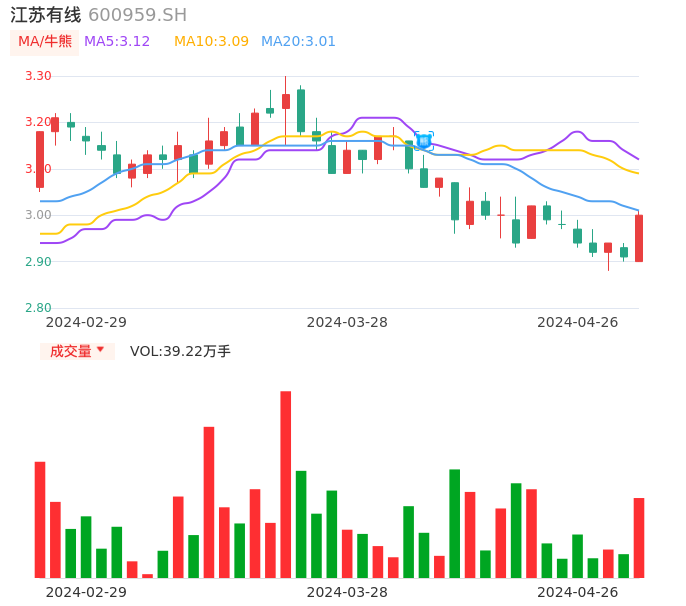Select the MA/牛熊 indicator tab
Screen dimensions: 686x606
[x=45, y=42]
